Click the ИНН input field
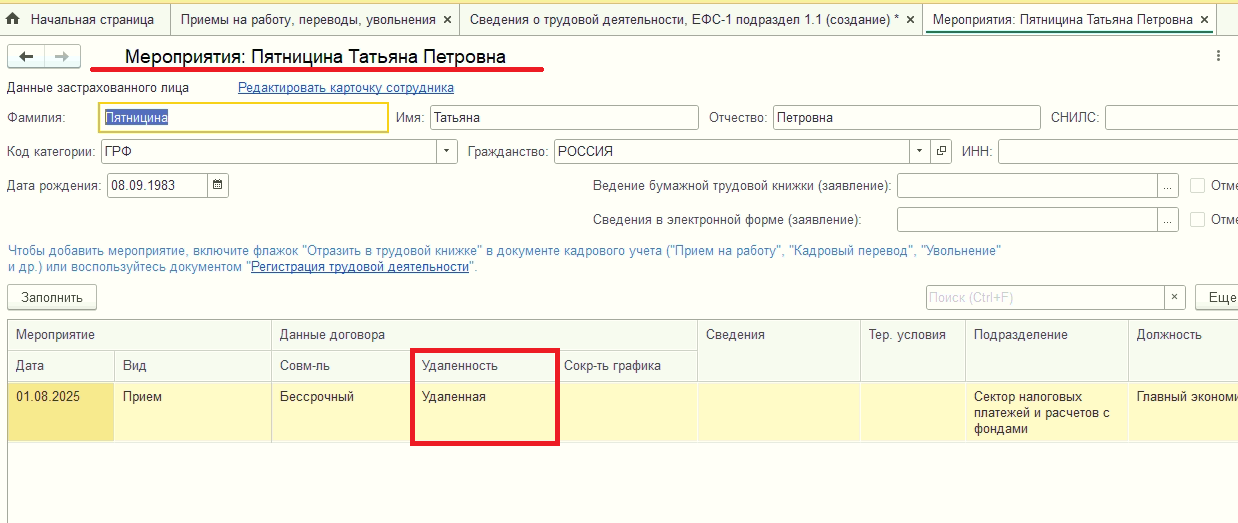The height and width of the screenshot is (523, 1238). [1118, 152]
